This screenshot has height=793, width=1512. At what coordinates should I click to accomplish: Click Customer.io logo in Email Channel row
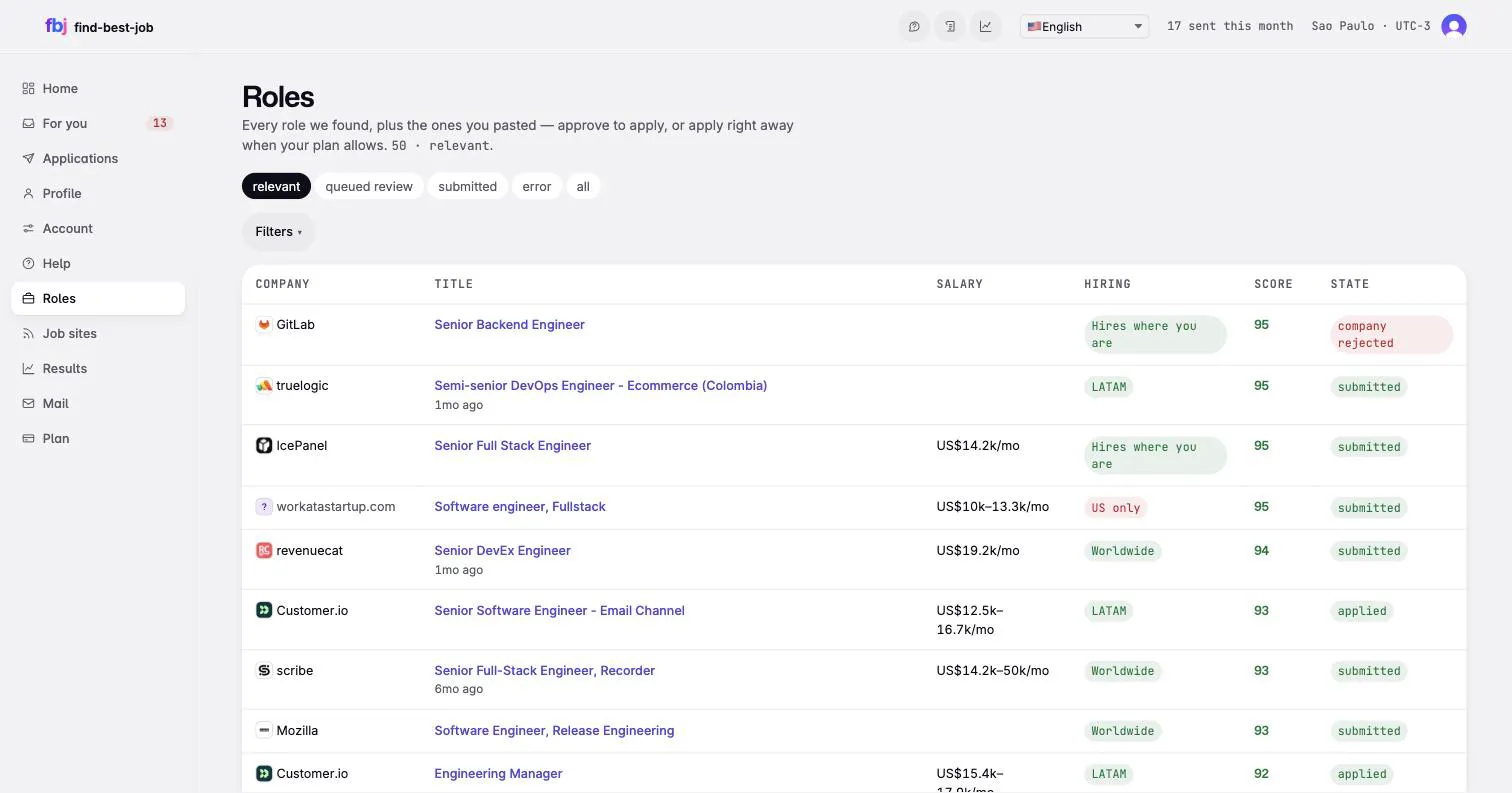coord(264,611)
